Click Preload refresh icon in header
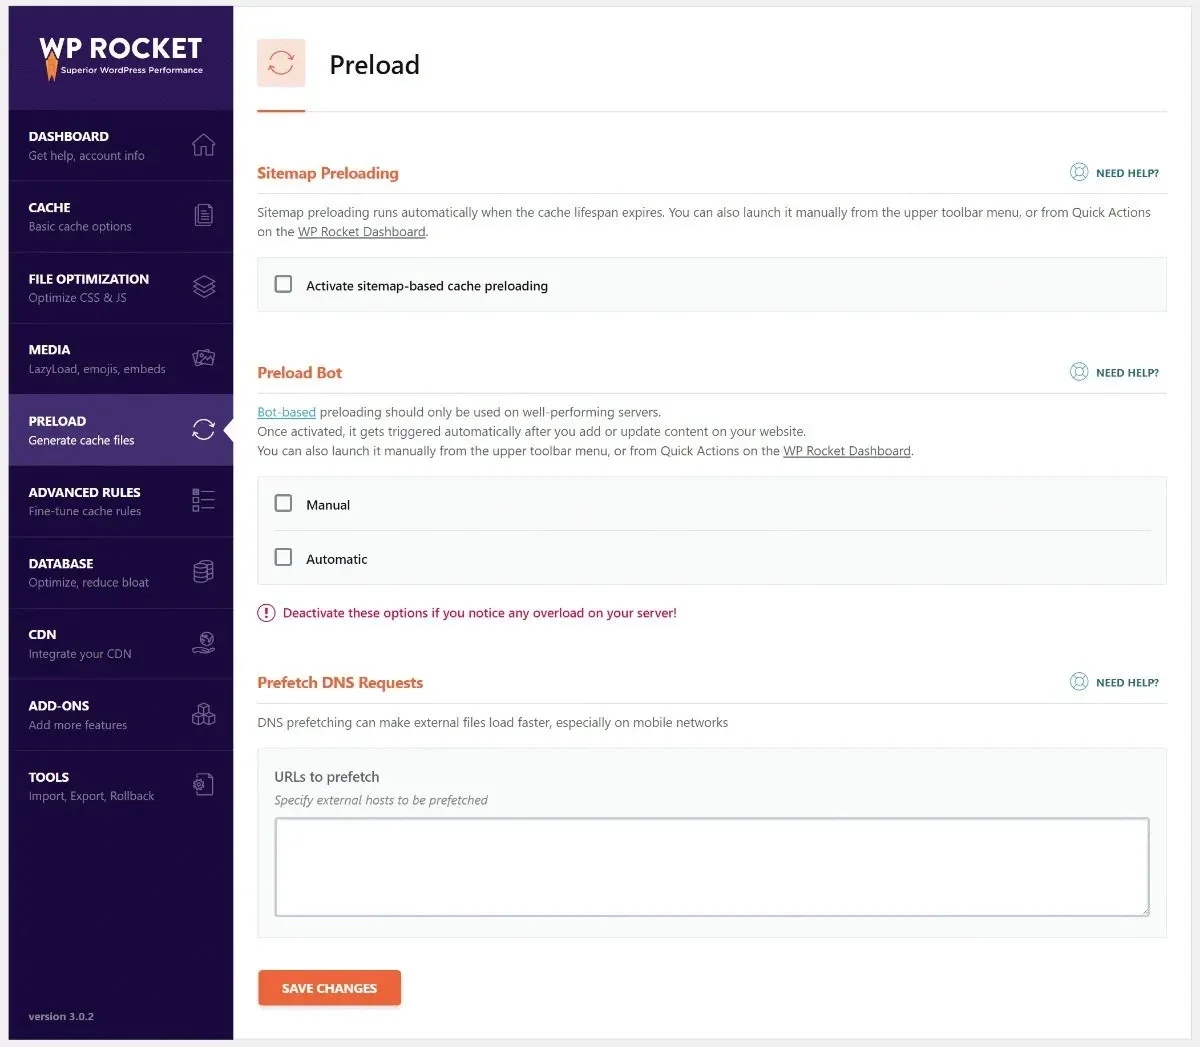This screenshot has width=1200, height=1047. pyautogui.click(x=281, y=63)
